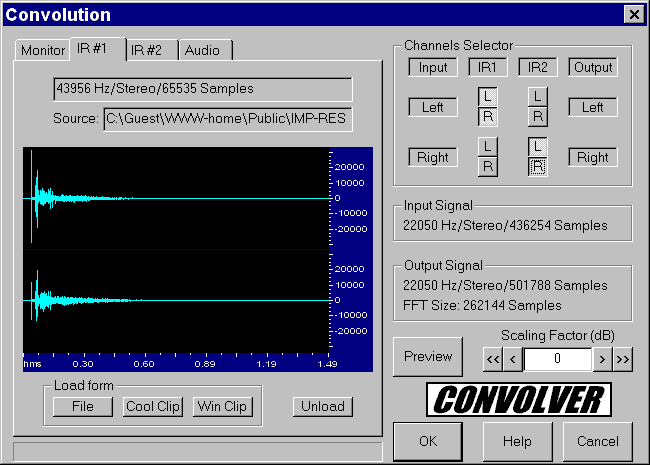Select the IR #1 tab
650x465 pixels.
98,49
